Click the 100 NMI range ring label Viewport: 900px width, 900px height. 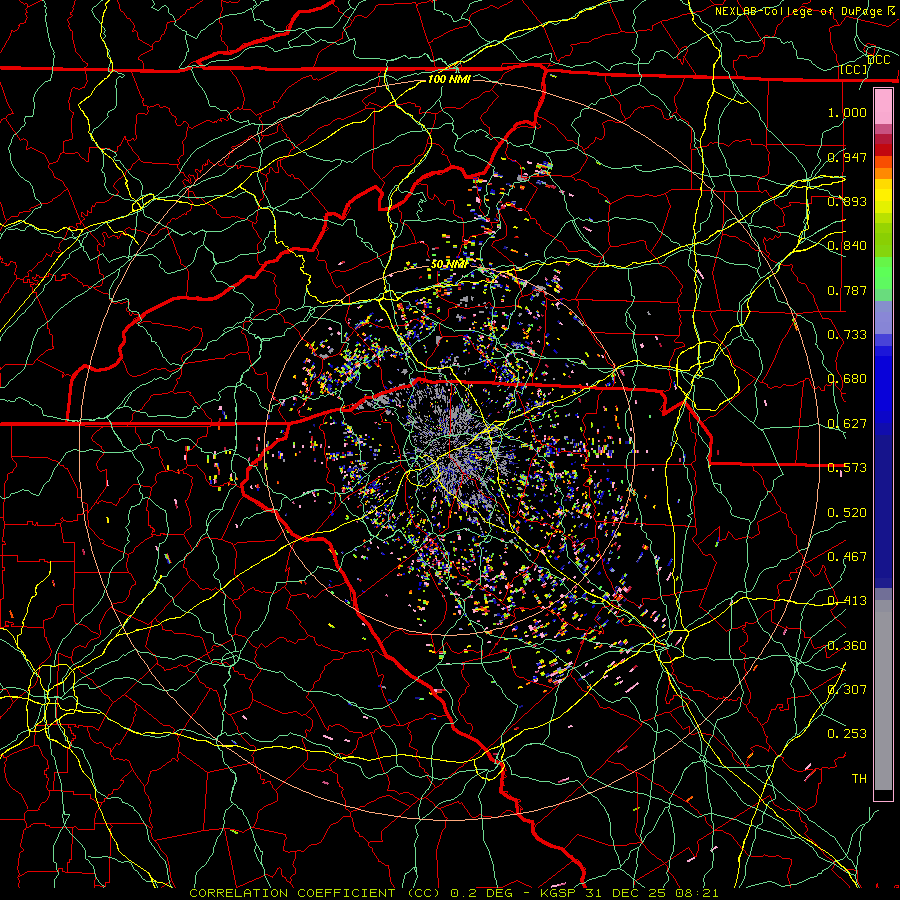pyautogui.click(x=449, y=79)
